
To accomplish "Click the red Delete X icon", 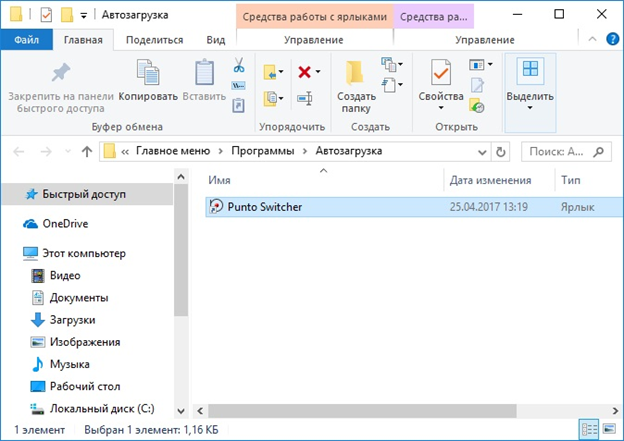I will click(304, 72).
